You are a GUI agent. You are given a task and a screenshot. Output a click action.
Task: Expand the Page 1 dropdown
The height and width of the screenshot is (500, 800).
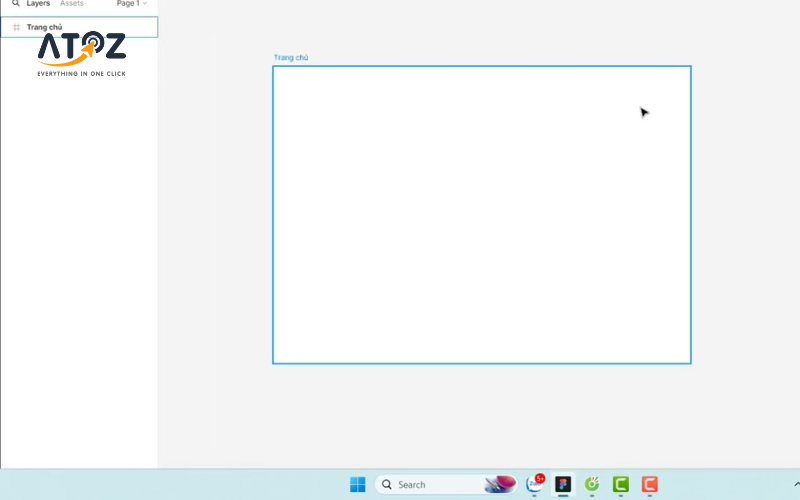click(x=131, y=4)
